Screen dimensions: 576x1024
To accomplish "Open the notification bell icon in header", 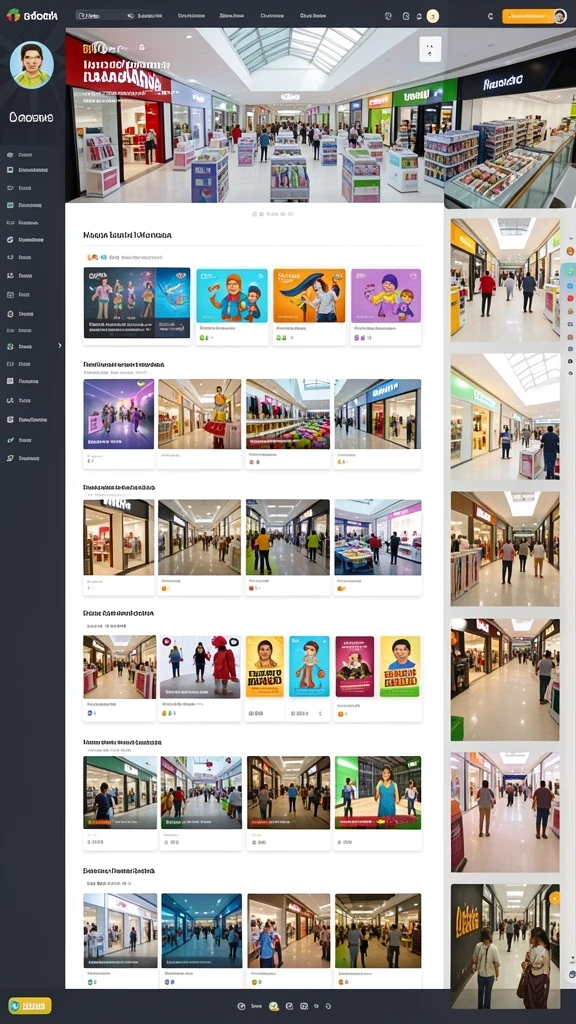I will (419, 16).
